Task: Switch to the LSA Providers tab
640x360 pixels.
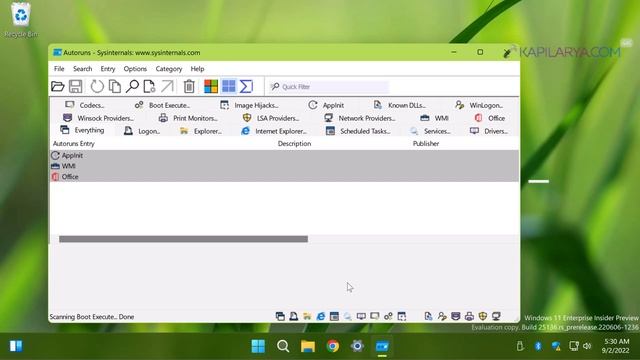Action: pyautogui.click(x=271, y=118)
